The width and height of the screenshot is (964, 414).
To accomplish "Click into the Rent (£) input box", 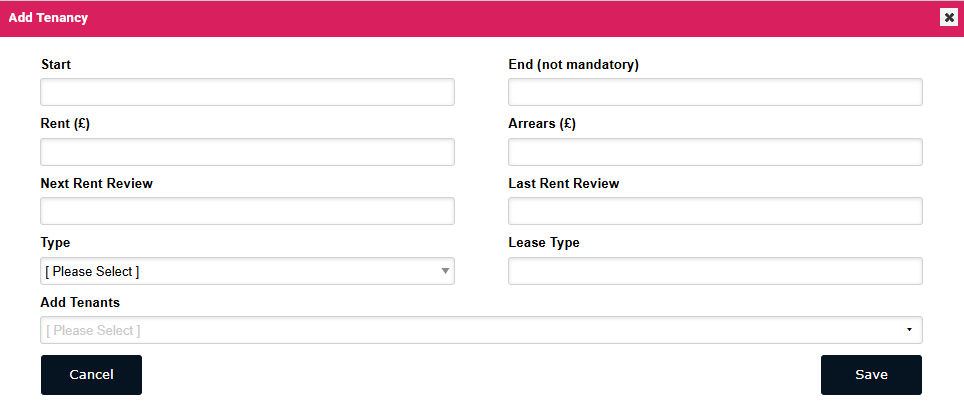I will click(247, 152).
